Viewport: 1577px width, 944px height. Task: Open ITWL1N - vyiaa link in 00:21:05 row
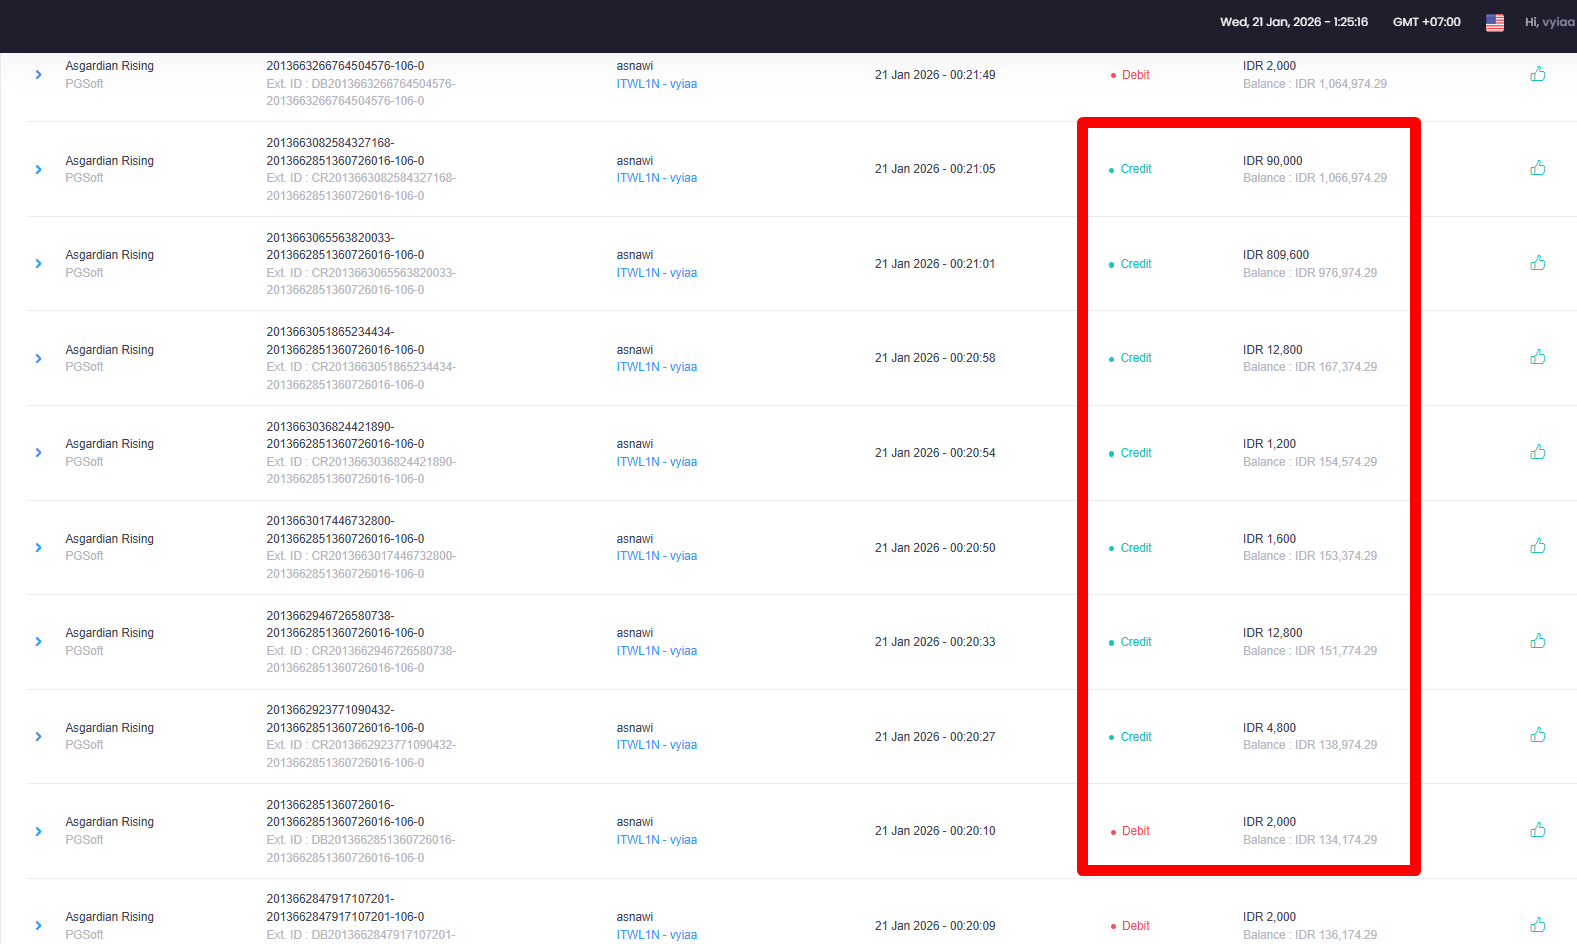pos(657,178)
